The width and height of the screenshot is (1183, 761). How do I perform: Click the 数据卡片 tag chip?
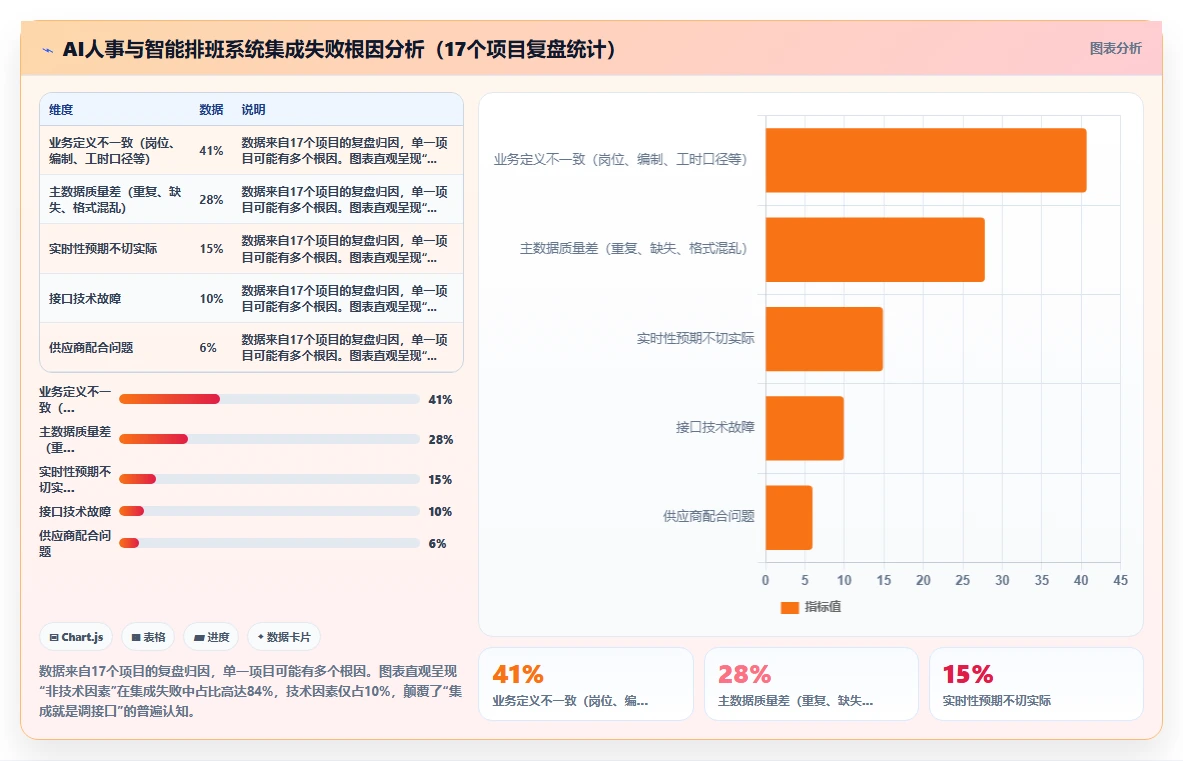284,637
